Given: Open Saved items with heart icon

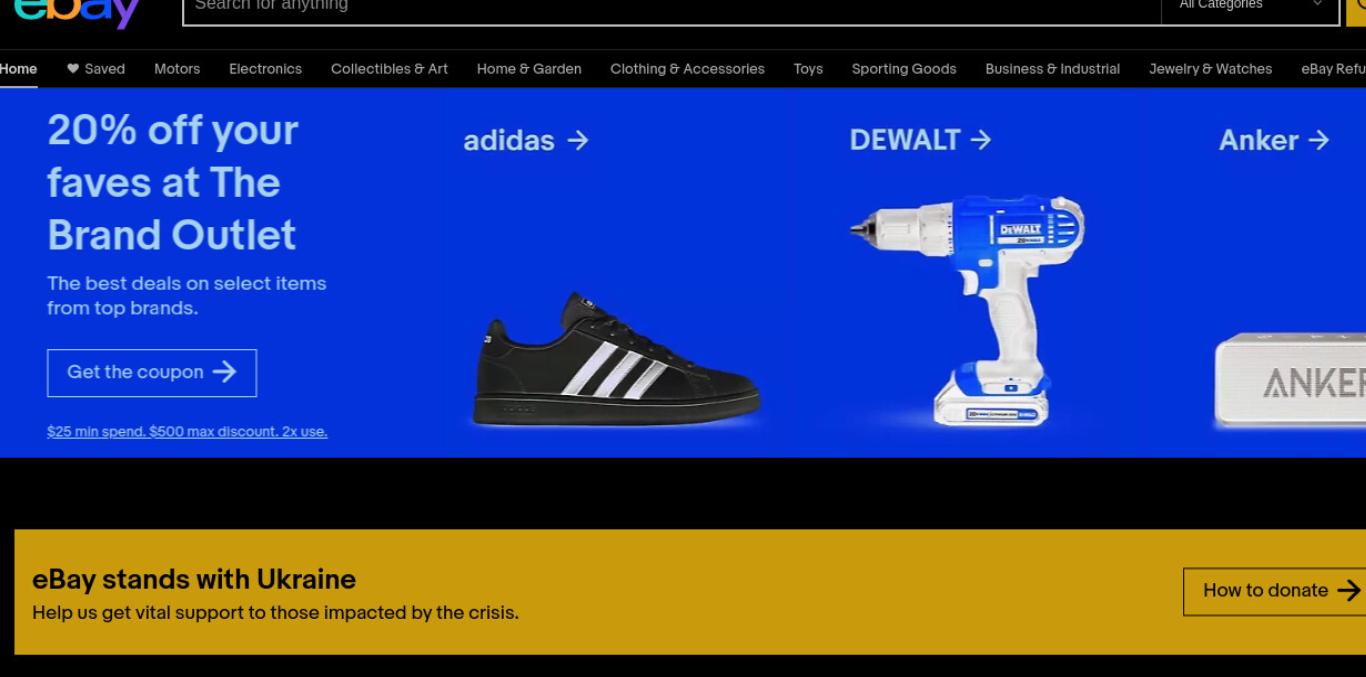Looking at the screenshot, I should tap(96, 69).
